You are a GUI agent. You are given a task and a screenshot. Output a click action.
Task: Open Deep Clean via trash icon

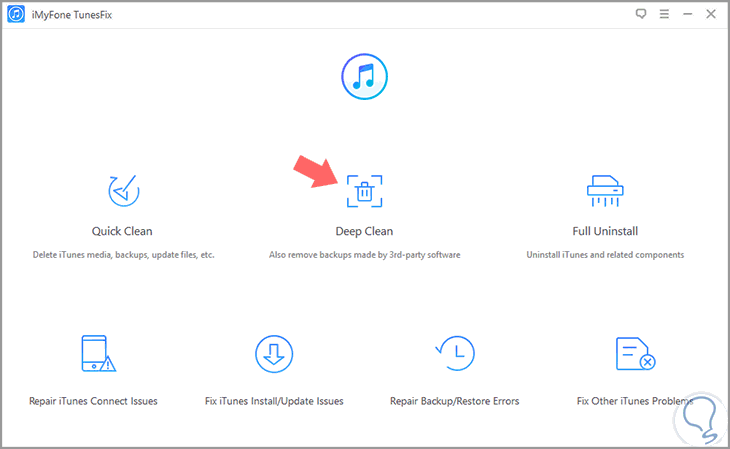[x=365, y=191]
